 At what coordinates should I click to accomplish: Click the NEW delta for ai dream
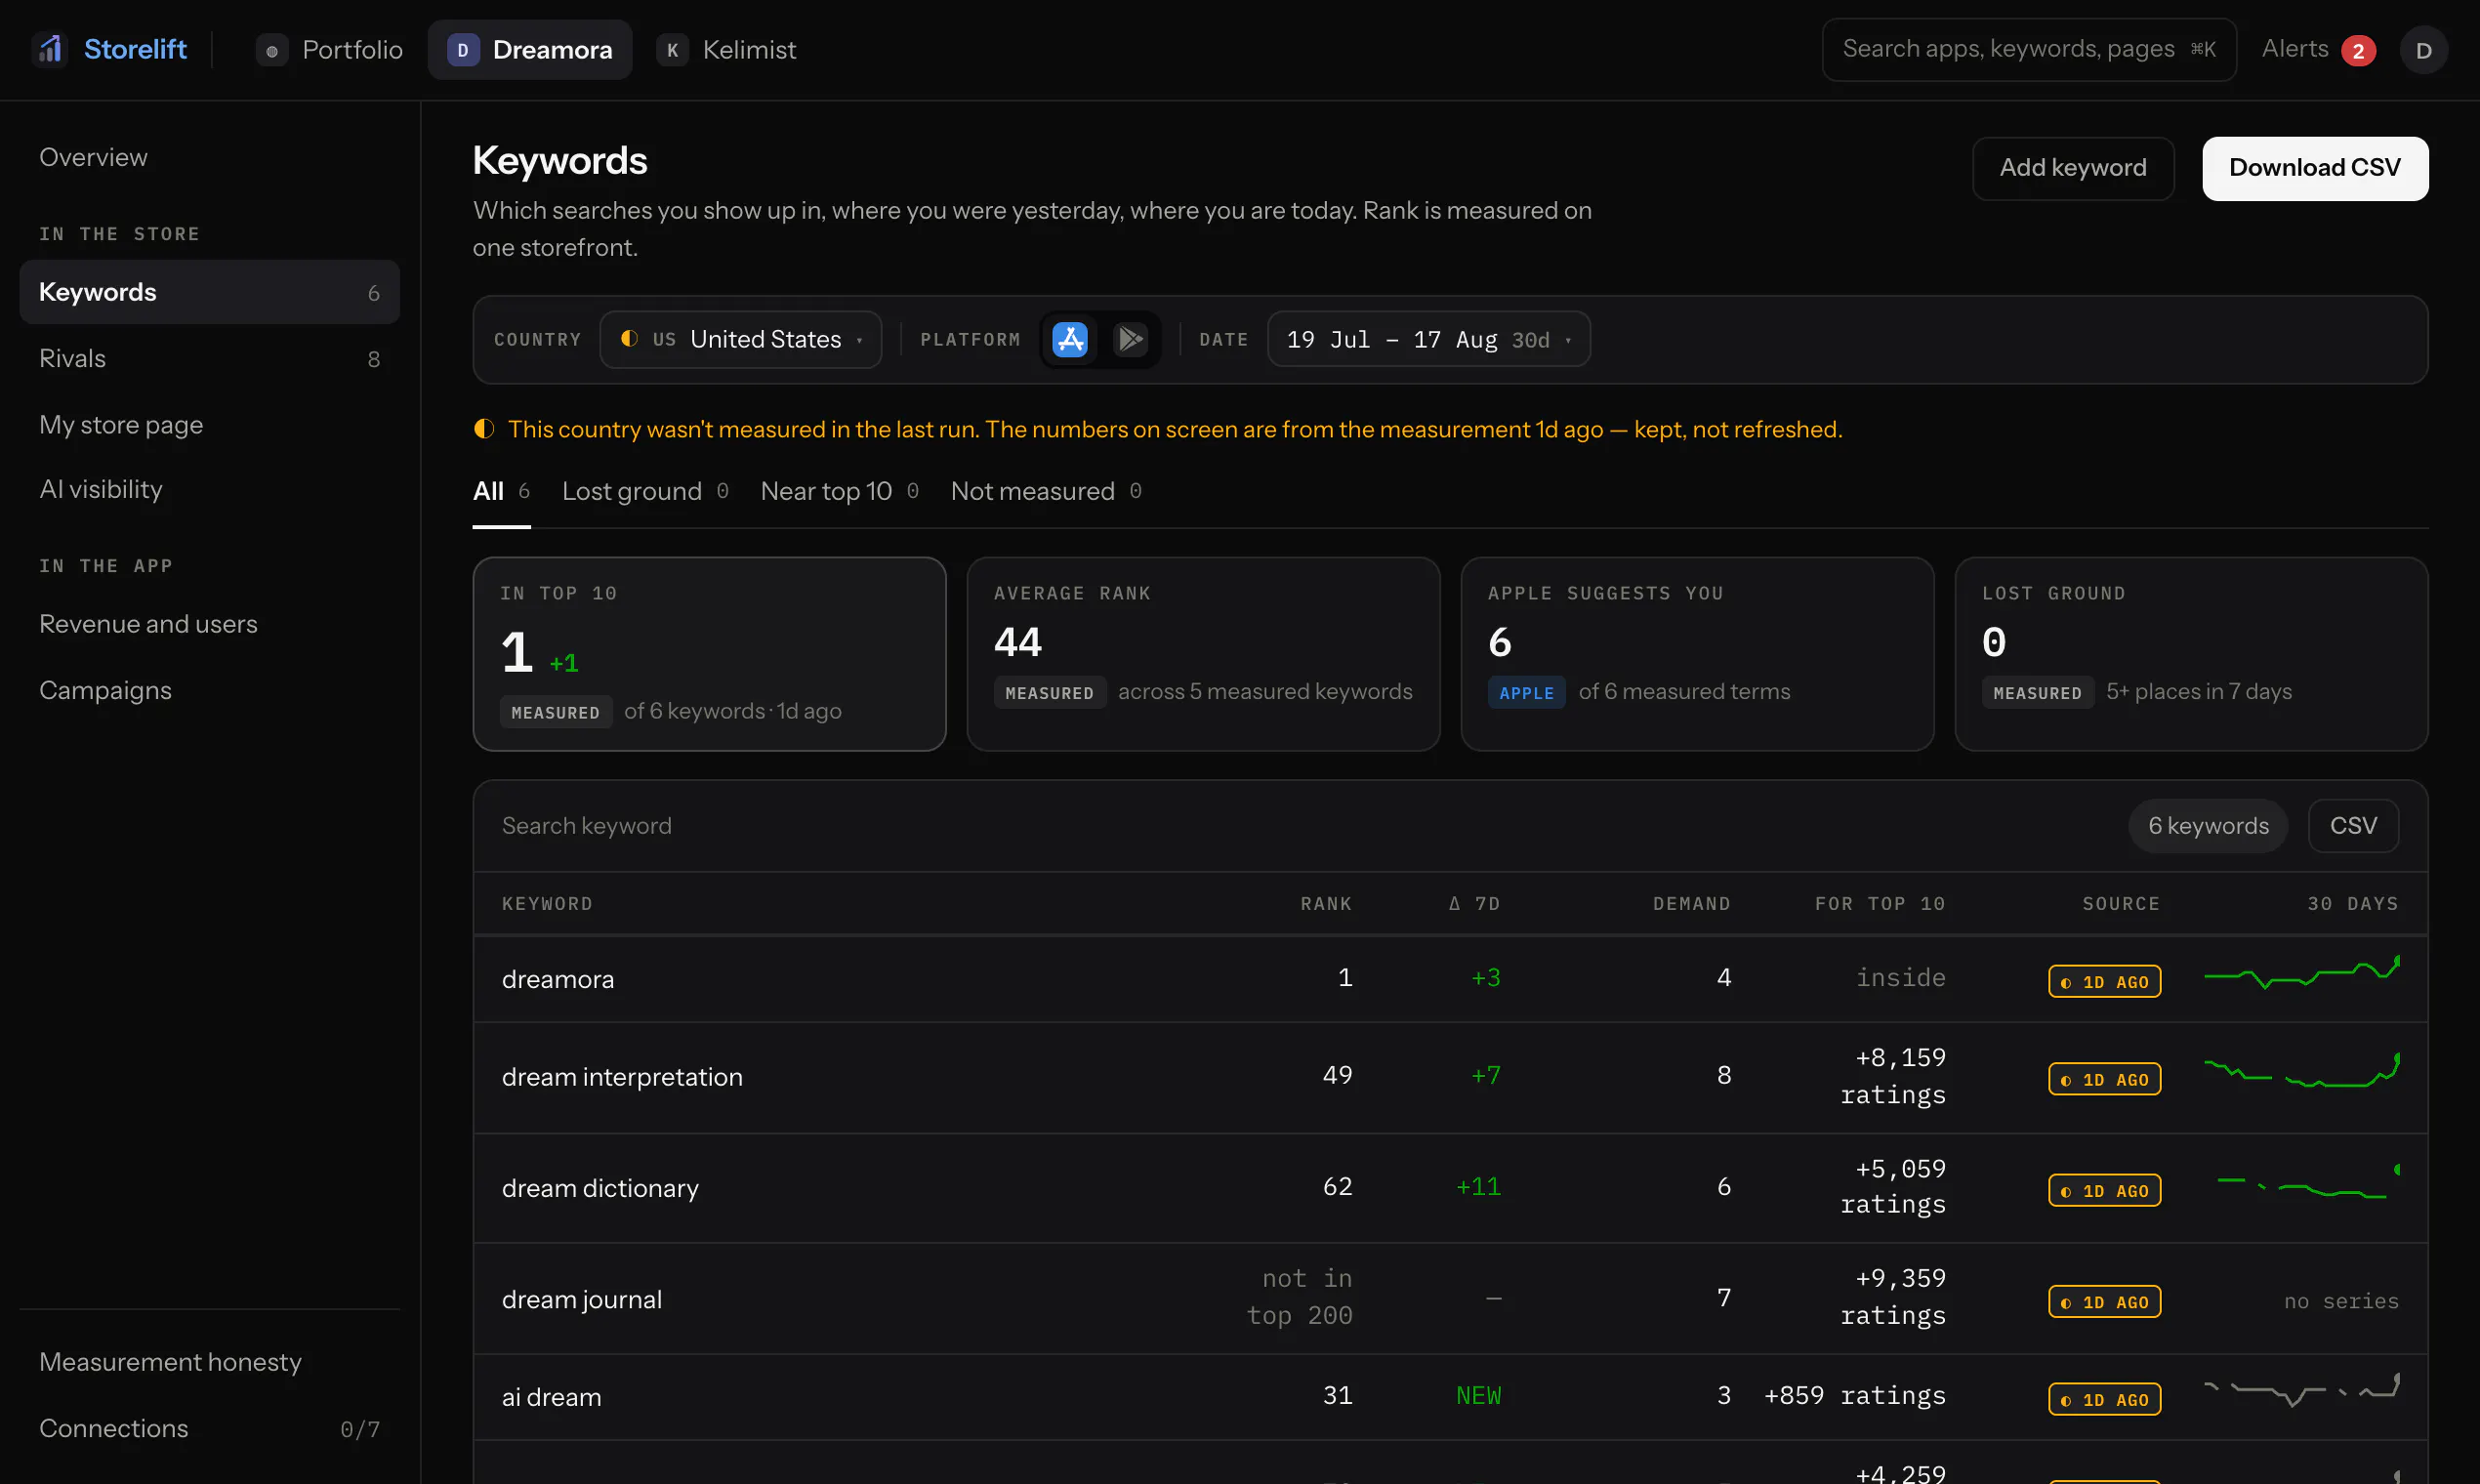tap(1478, 1396)
